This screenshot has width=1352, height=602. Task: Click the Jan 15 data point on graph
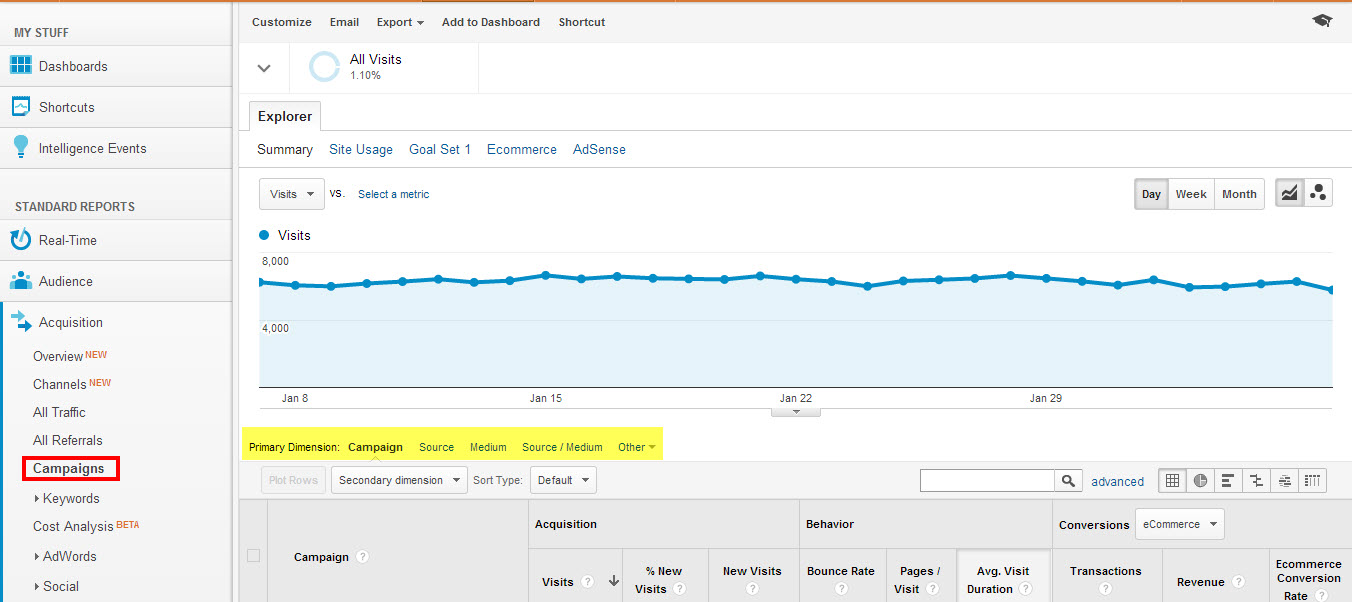click(545, 275)
